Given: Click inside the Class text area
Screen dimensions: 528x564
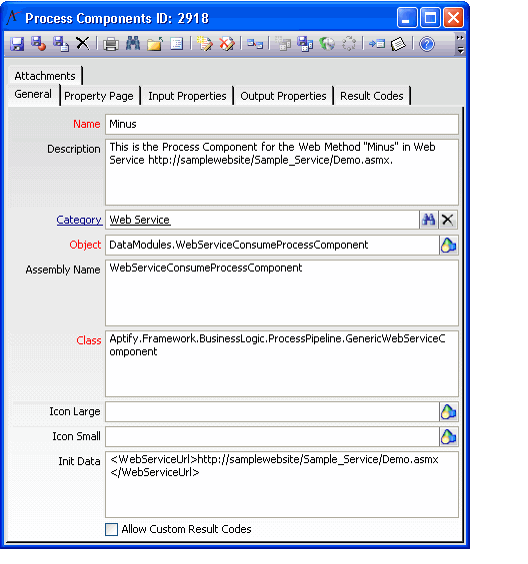Looking at the screenshot, I should (x=282, y=364).
